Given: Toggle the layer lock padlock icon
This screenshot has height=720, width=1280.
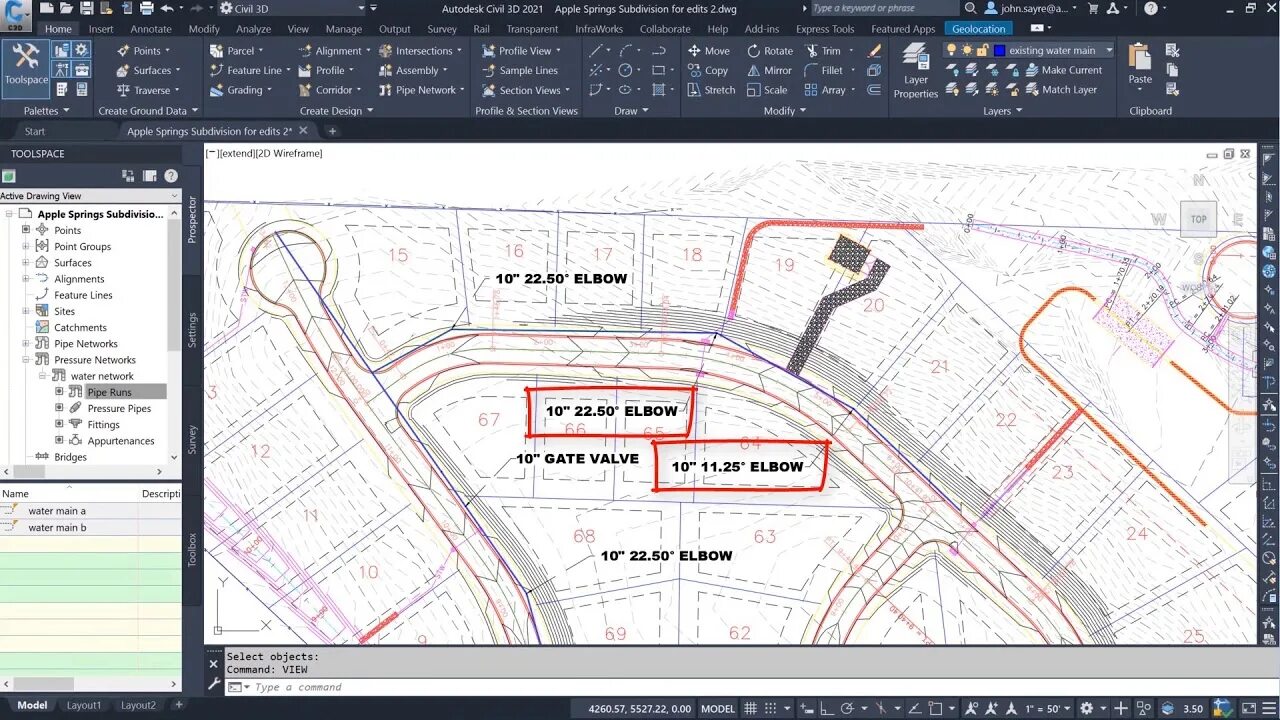Looking at the screenshot, I should point(981,50).
